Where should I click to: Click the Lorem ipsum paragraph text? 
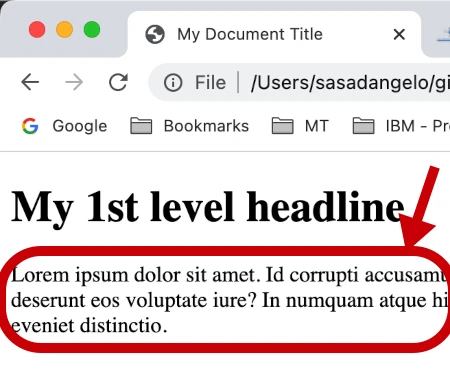point(230,300)
